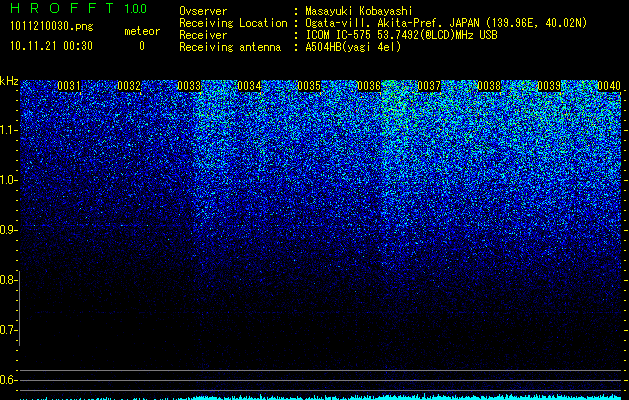Screen dimensions: 629x400
Task: Click the 1.1 kHz axis label
Action: coord(8,130)
